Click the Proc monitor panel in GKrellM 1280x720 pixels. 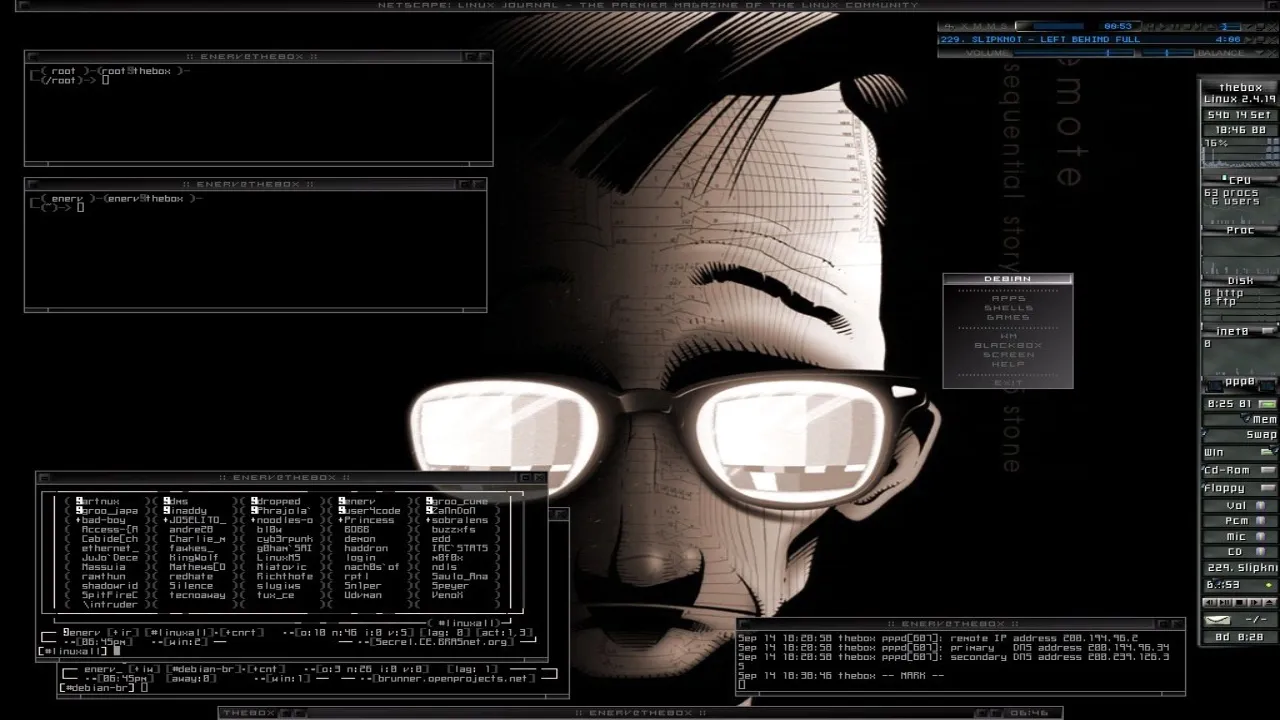[1240, 230]
